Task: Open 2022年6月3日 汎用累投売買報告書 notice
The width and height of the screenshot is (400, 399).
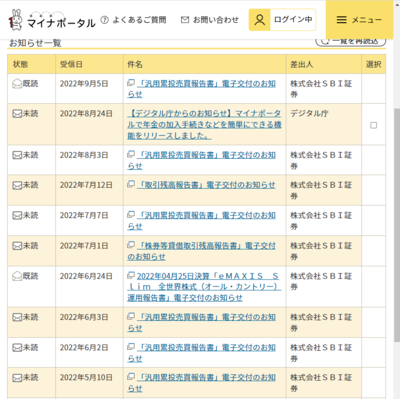Action: pyautogui.click(x=202, y=323)
